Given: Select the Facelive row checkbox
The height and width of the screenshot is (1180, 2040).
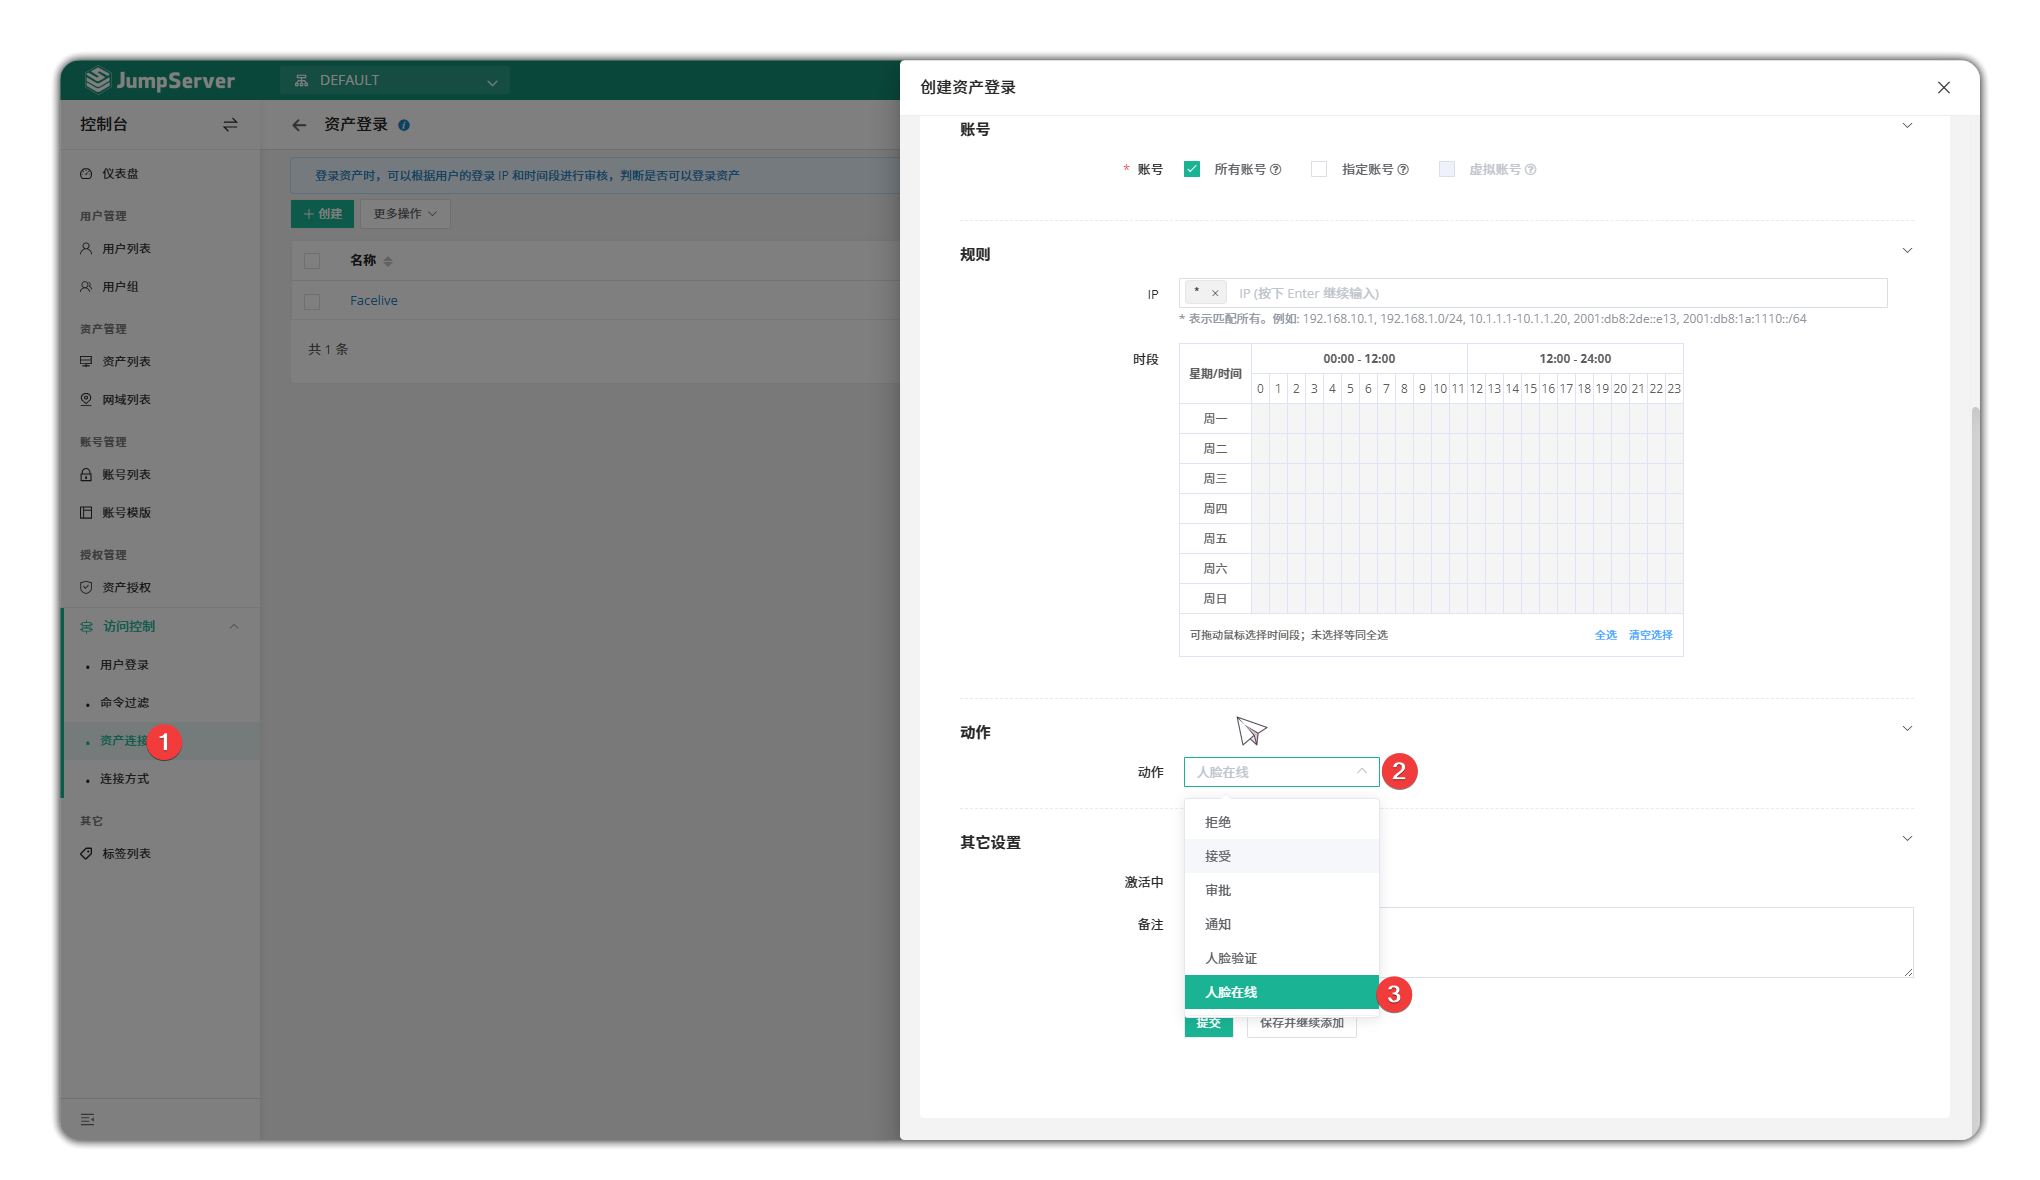Looking at the screenshot, I should click(x=312, y=301).
